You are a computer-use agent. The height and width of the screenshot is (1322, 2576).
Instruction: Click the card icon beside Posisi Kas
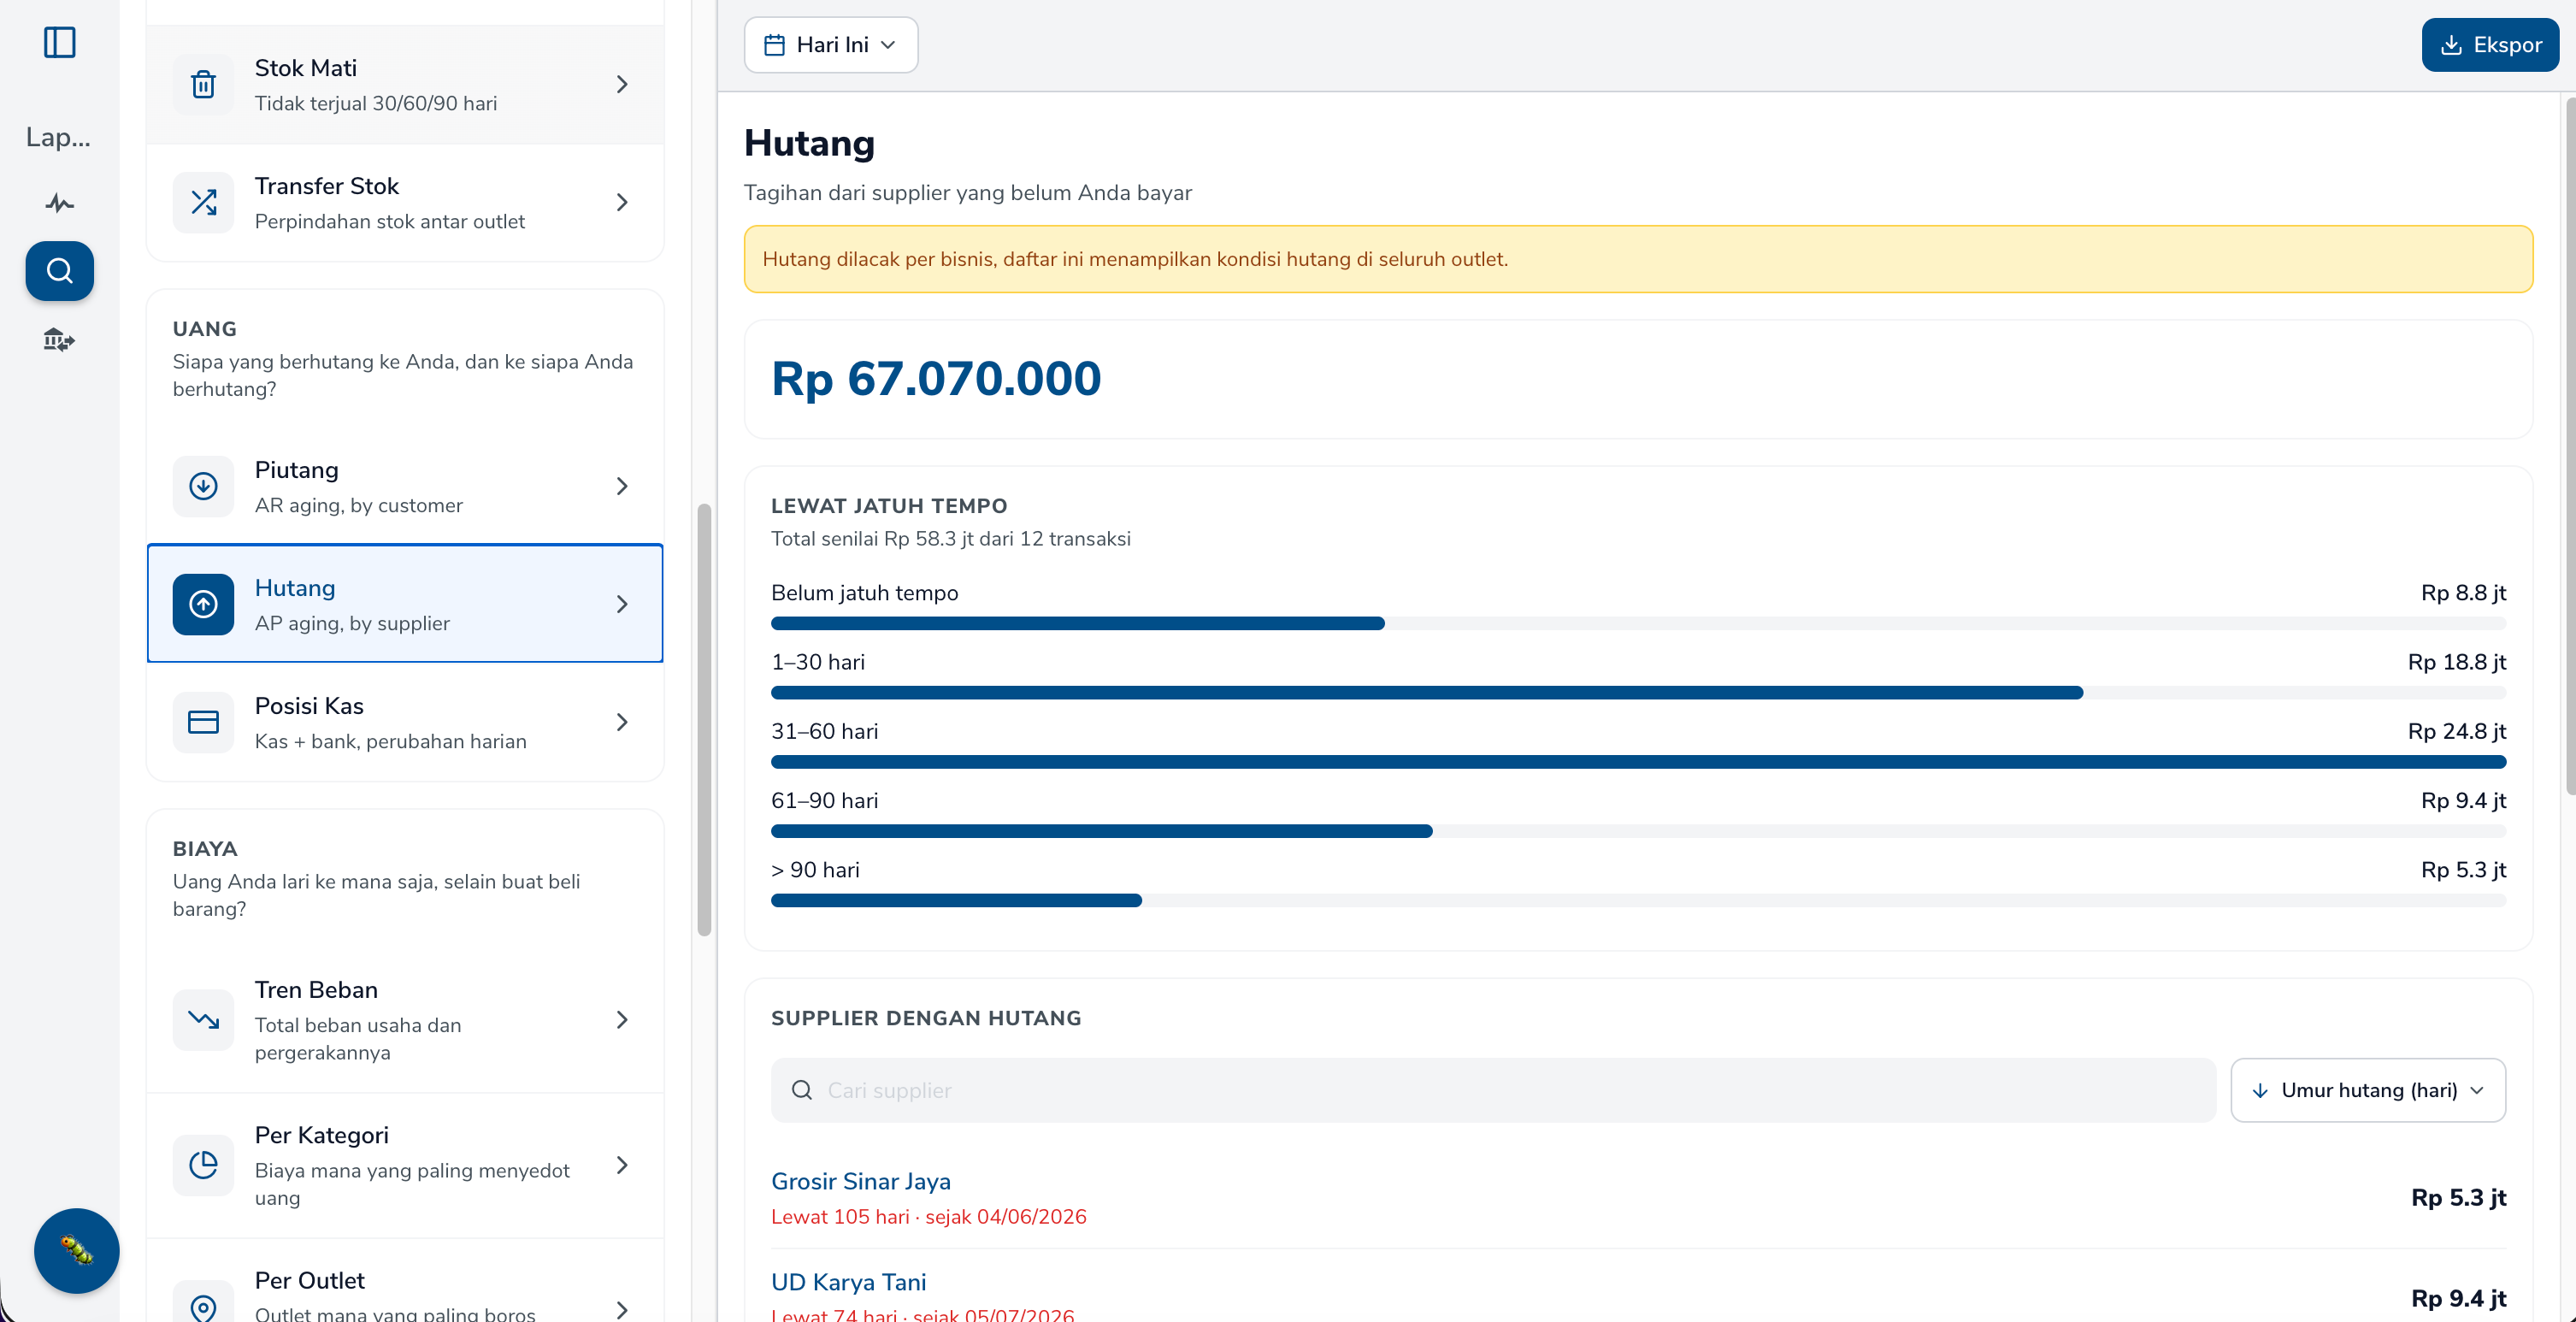[x=204, y=723]
